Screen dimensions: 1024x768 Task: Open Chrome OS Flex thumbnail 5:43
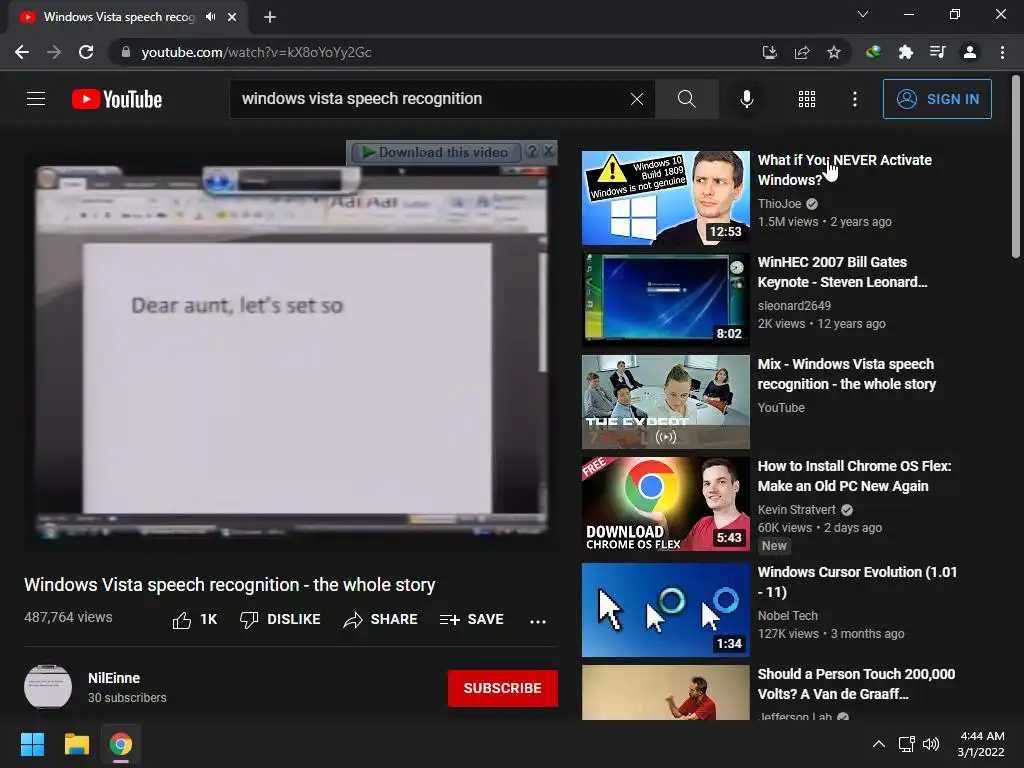(x=665, y=504)
